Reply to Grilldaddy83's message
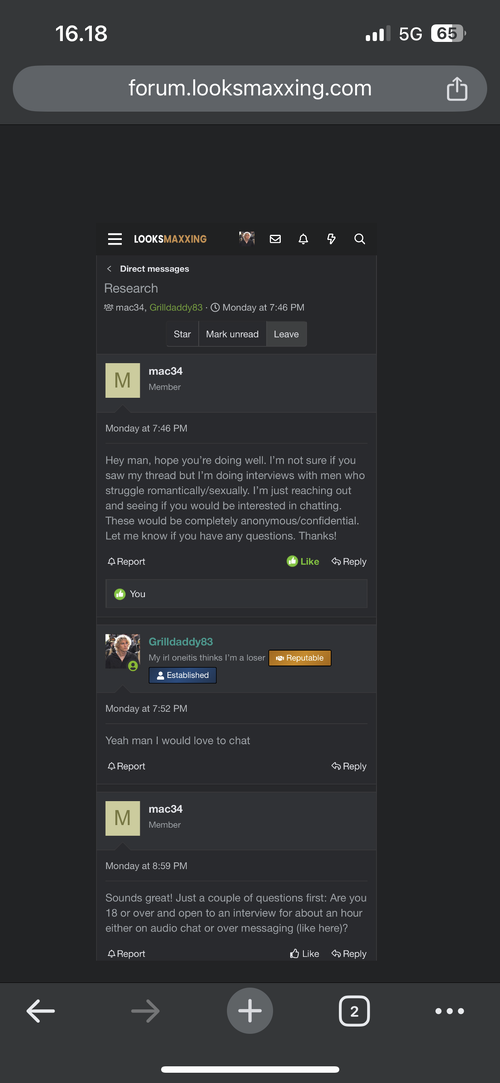500x1083 pixels. 349,766
